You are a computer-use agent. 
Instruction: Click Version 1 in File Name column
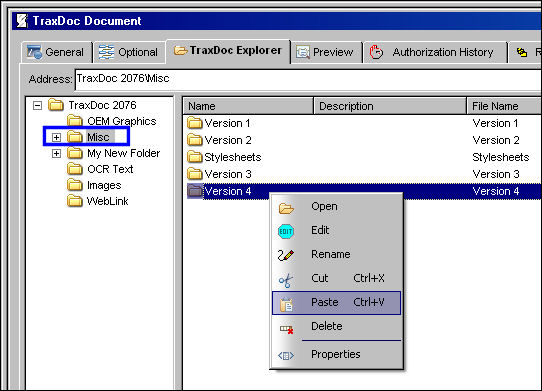click(496, 123)
